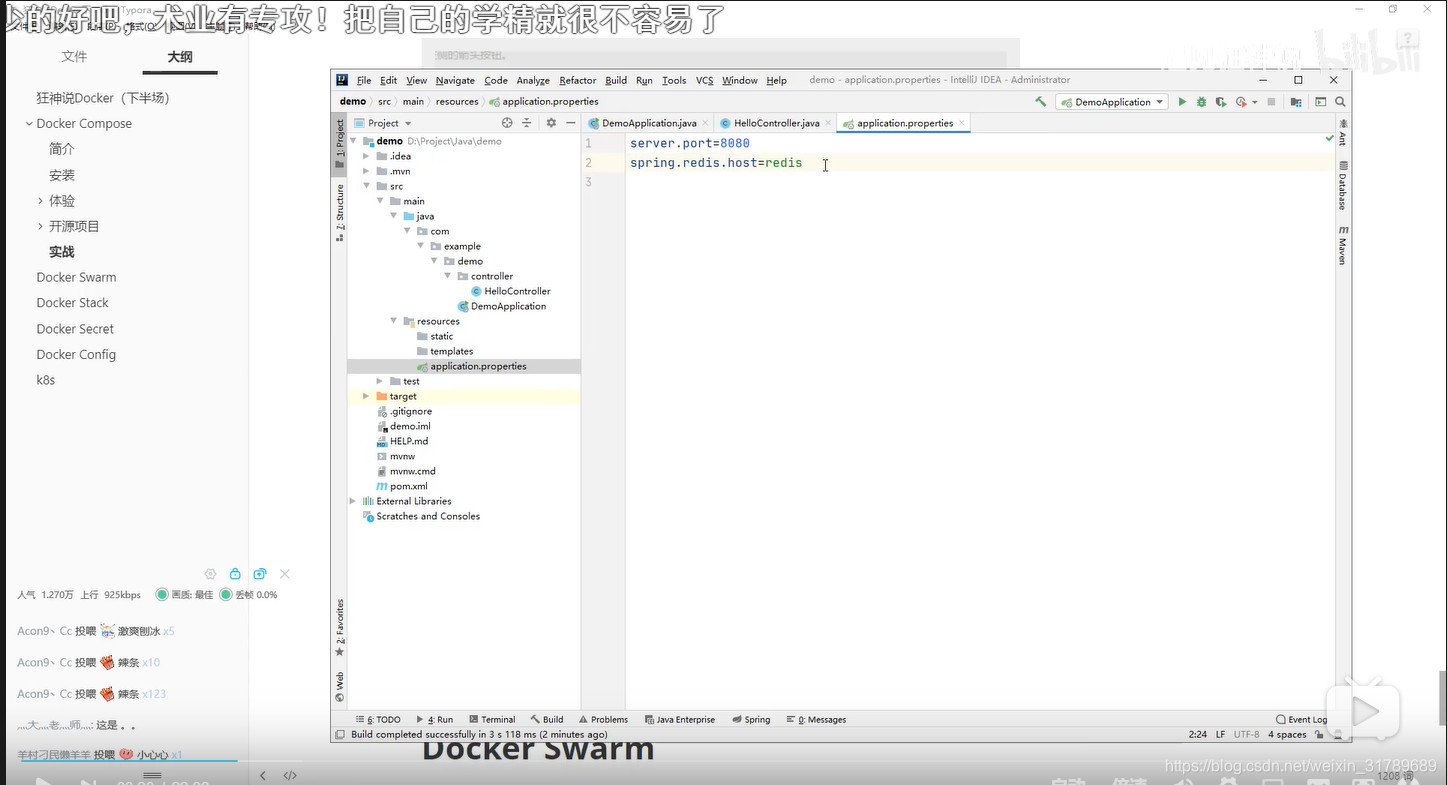Hide the Project panel with the minus icon
Image resolution: width=1447 pixels, height=785 pixels.
[571, 123]
